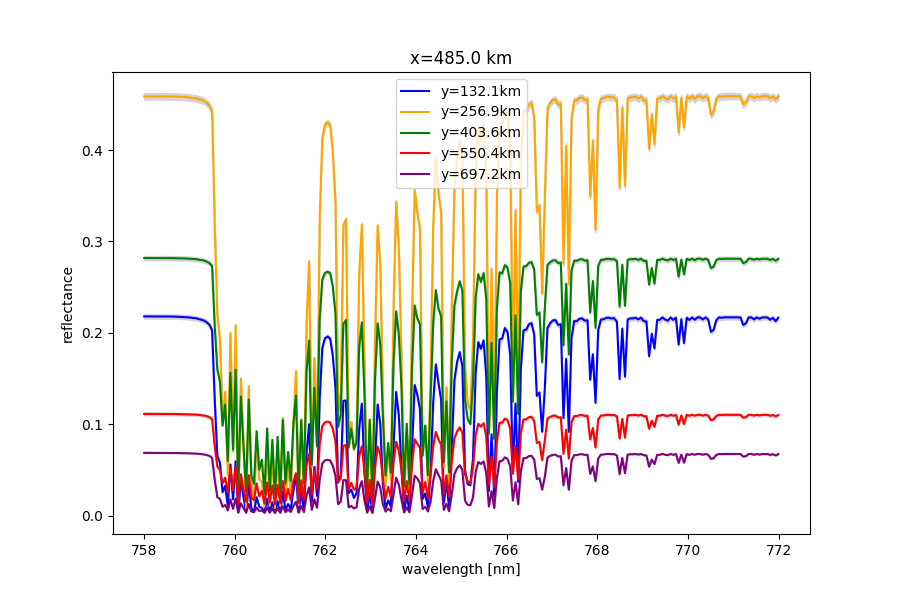Select the 0.0 y-axis tick label

pos(93,516)
